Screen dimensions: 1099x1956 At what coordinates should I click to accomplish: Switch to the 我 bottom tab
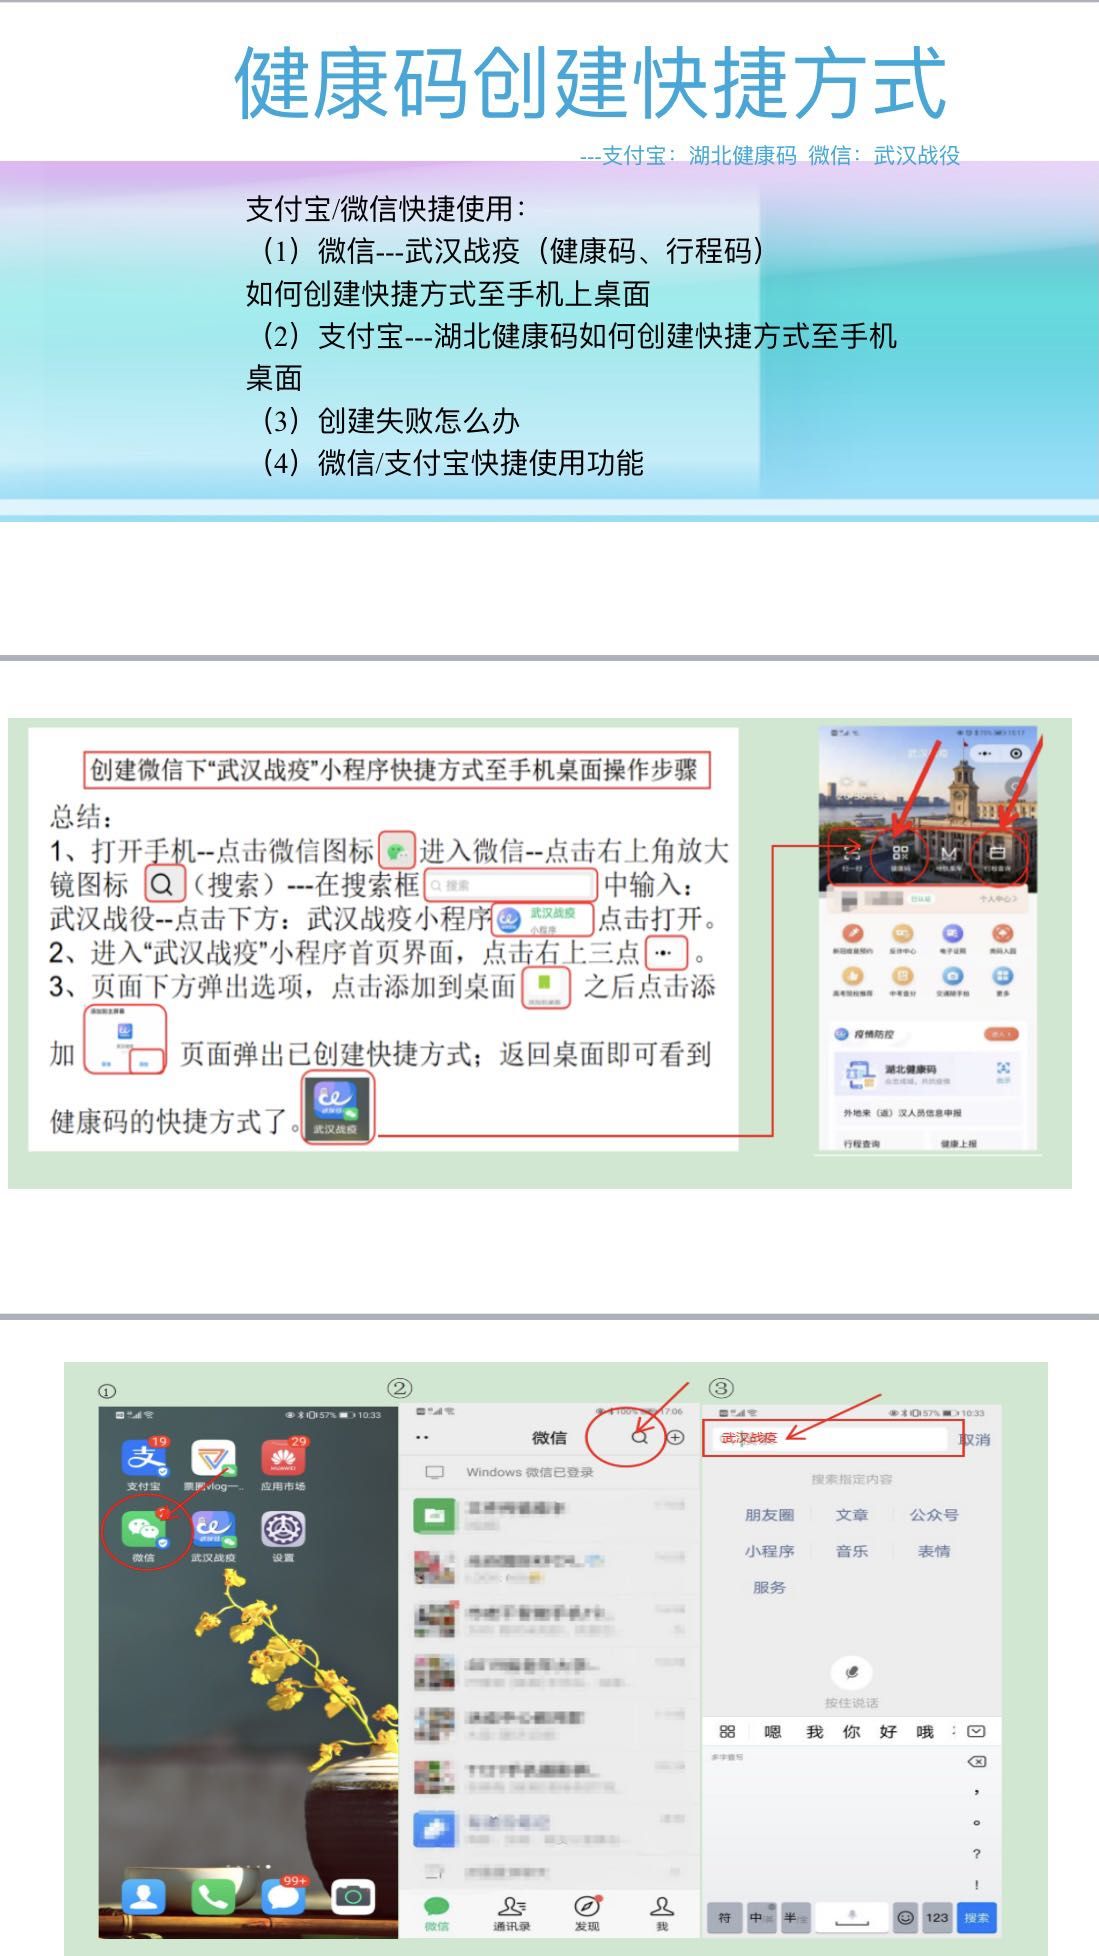662,1912
